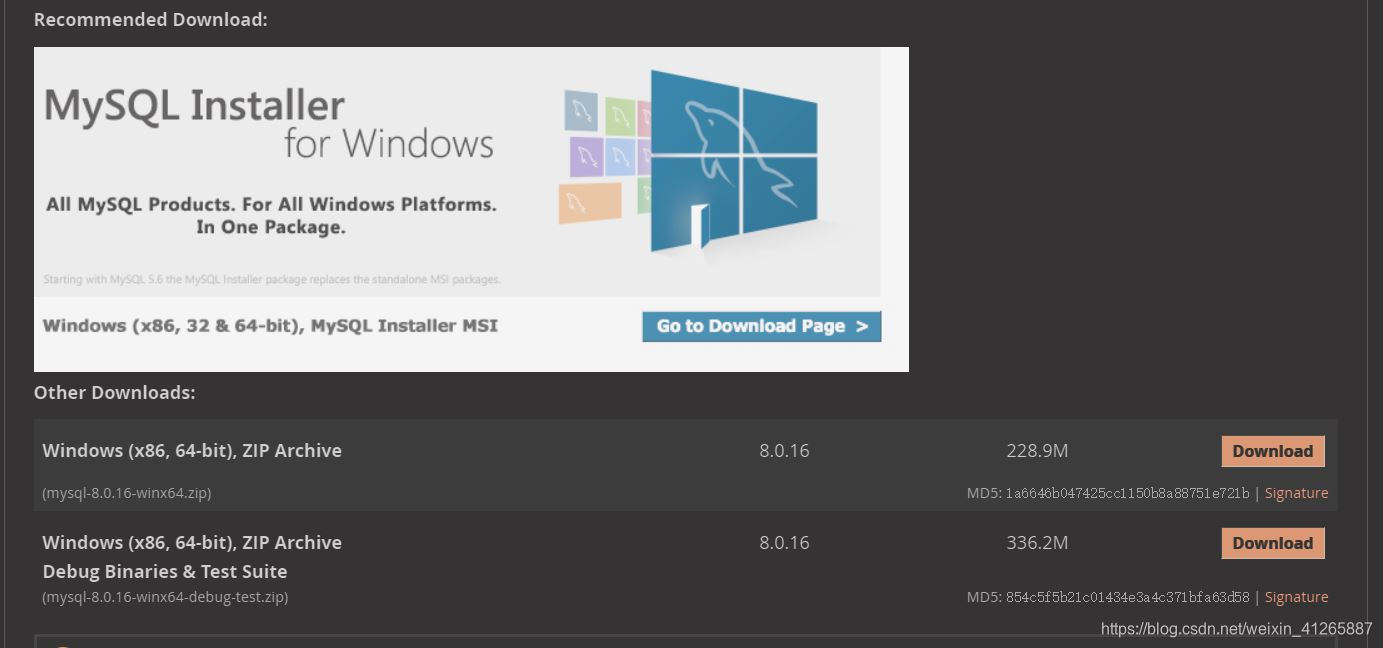
Task: Open Signature link for mysql-8.0.16-winx64.zip
Action: (x=1296, y=493)
